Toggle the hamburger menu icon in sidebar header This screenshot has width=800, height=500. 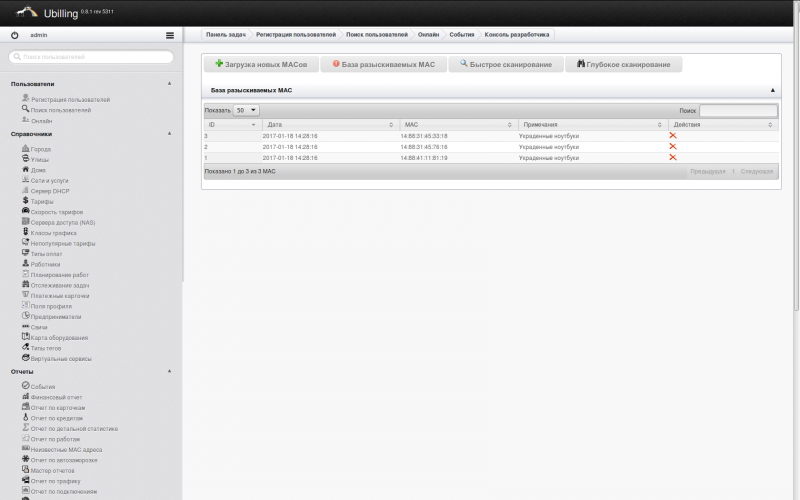pos(170,35)
